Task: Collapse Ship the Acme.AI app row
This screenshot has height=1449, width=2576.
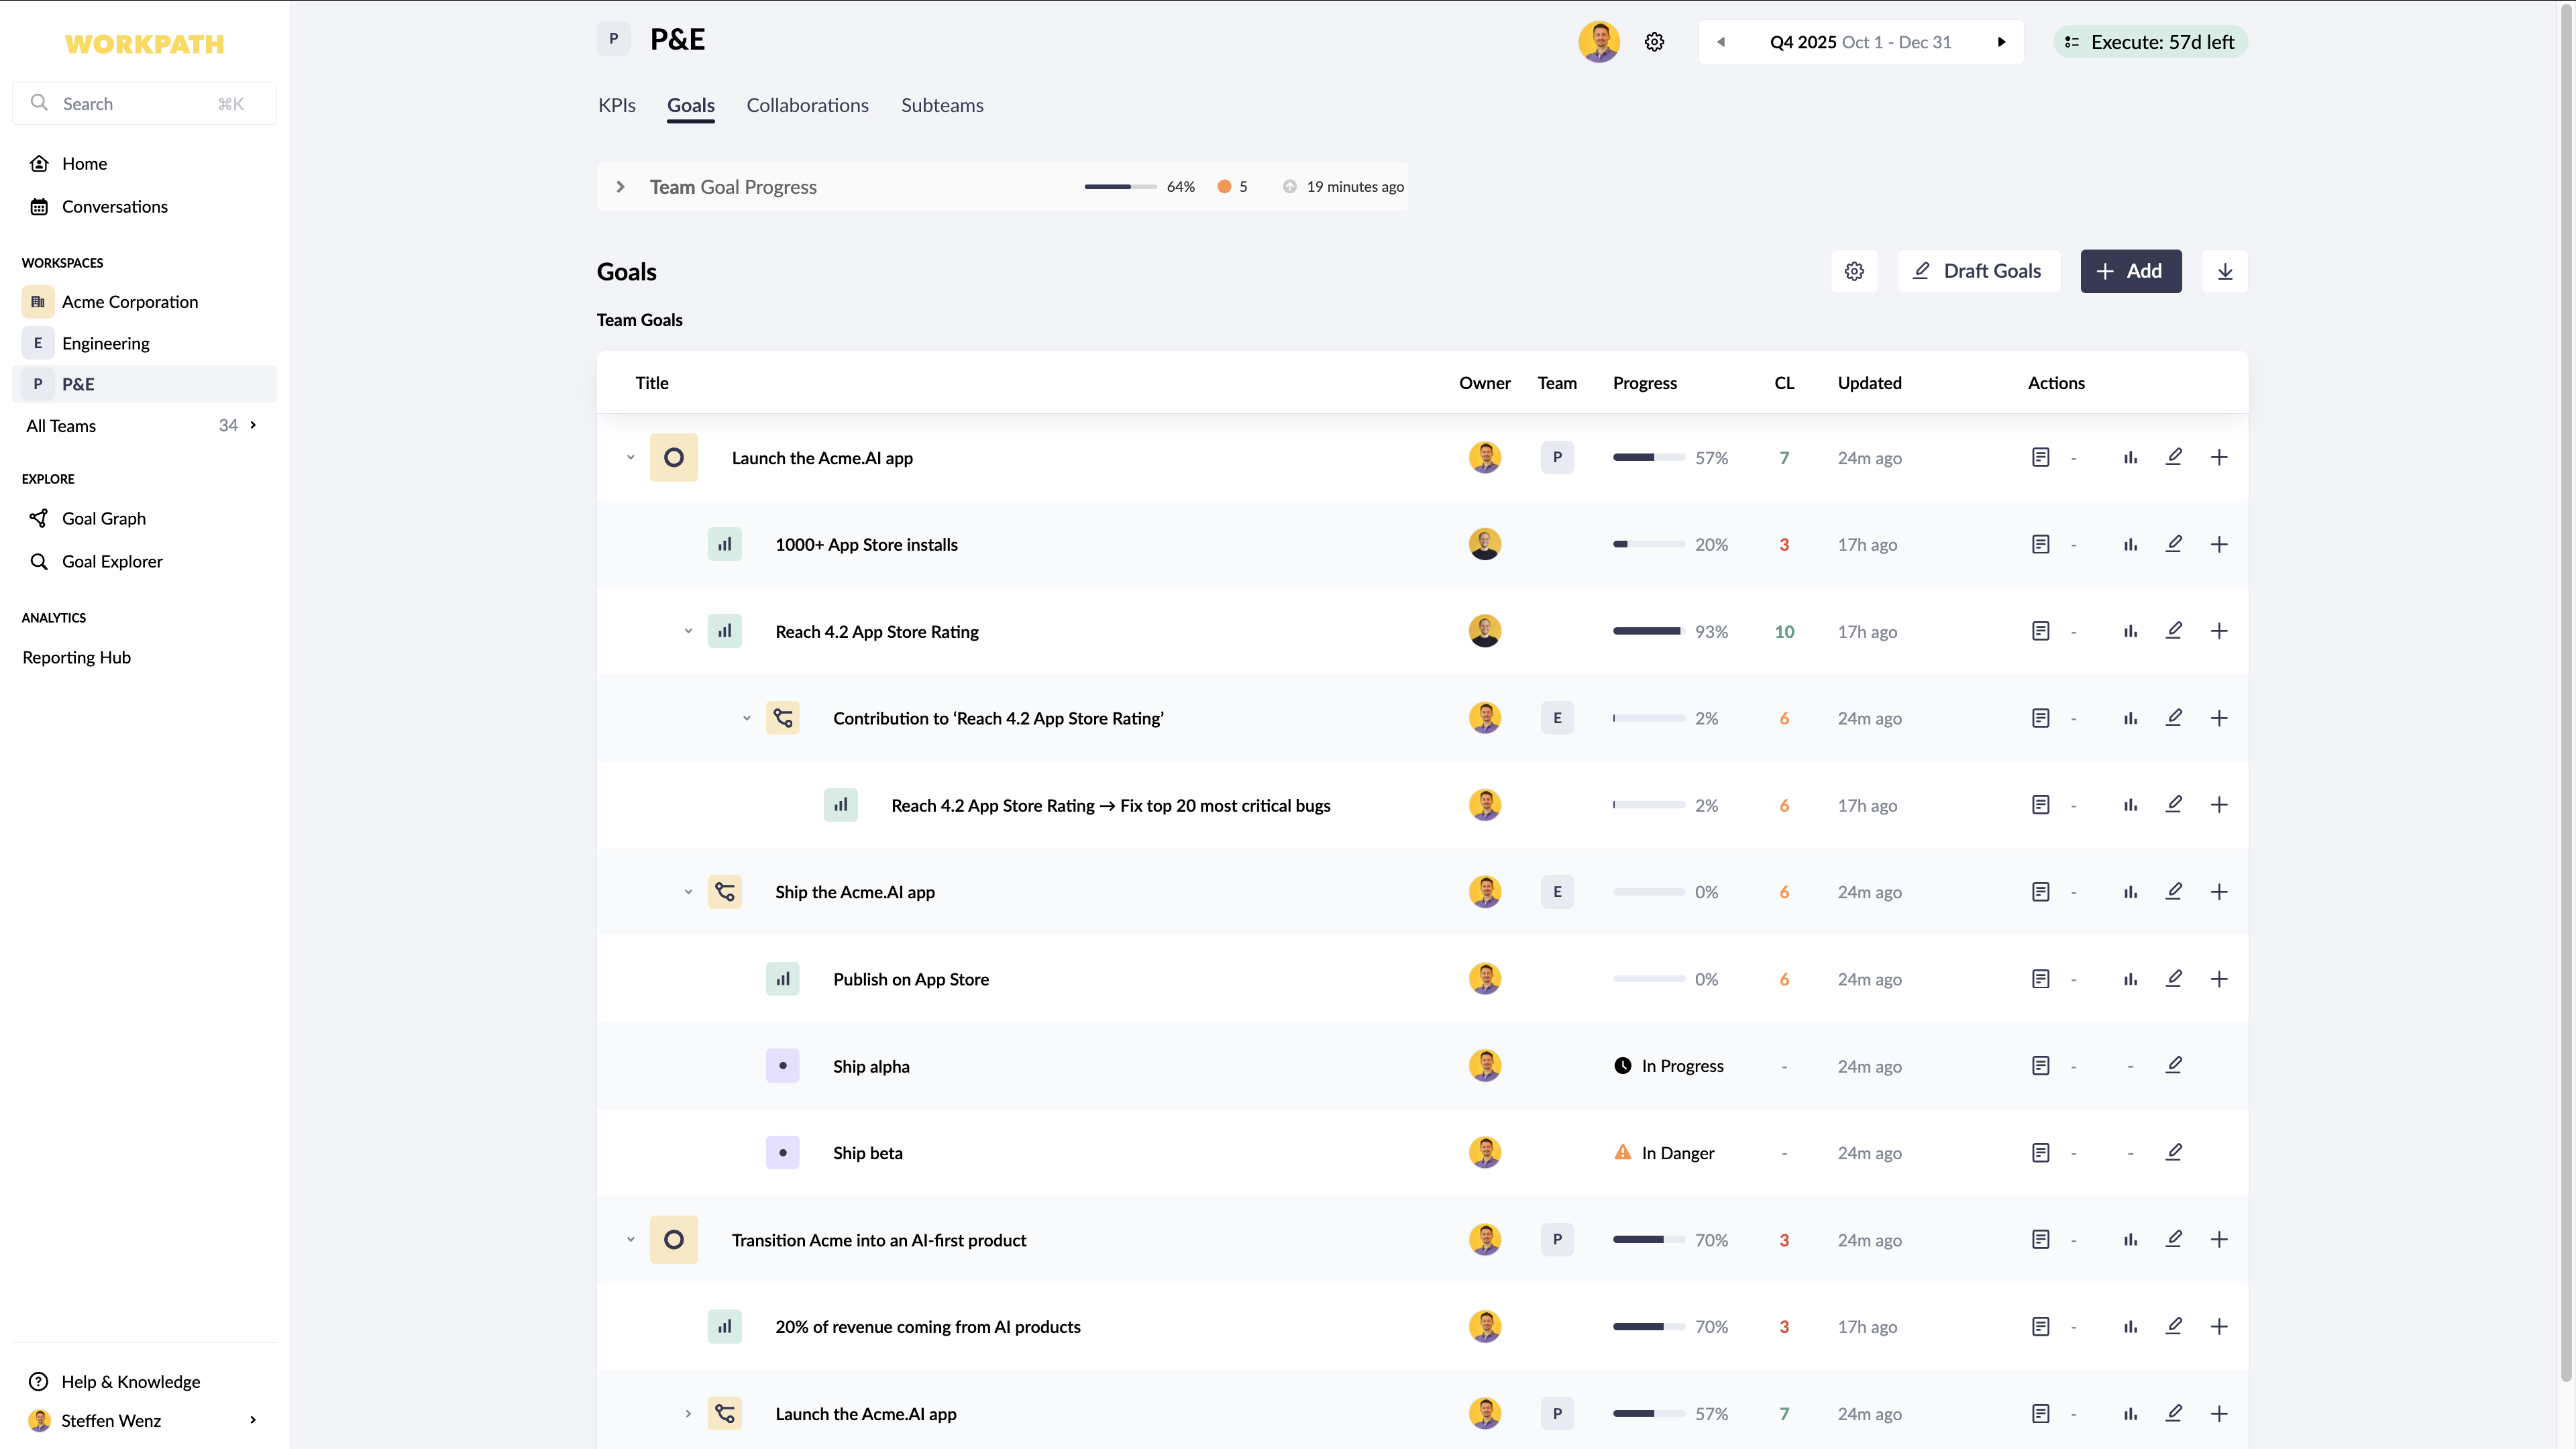Action: pyautogui.click(x=688, y=892)
